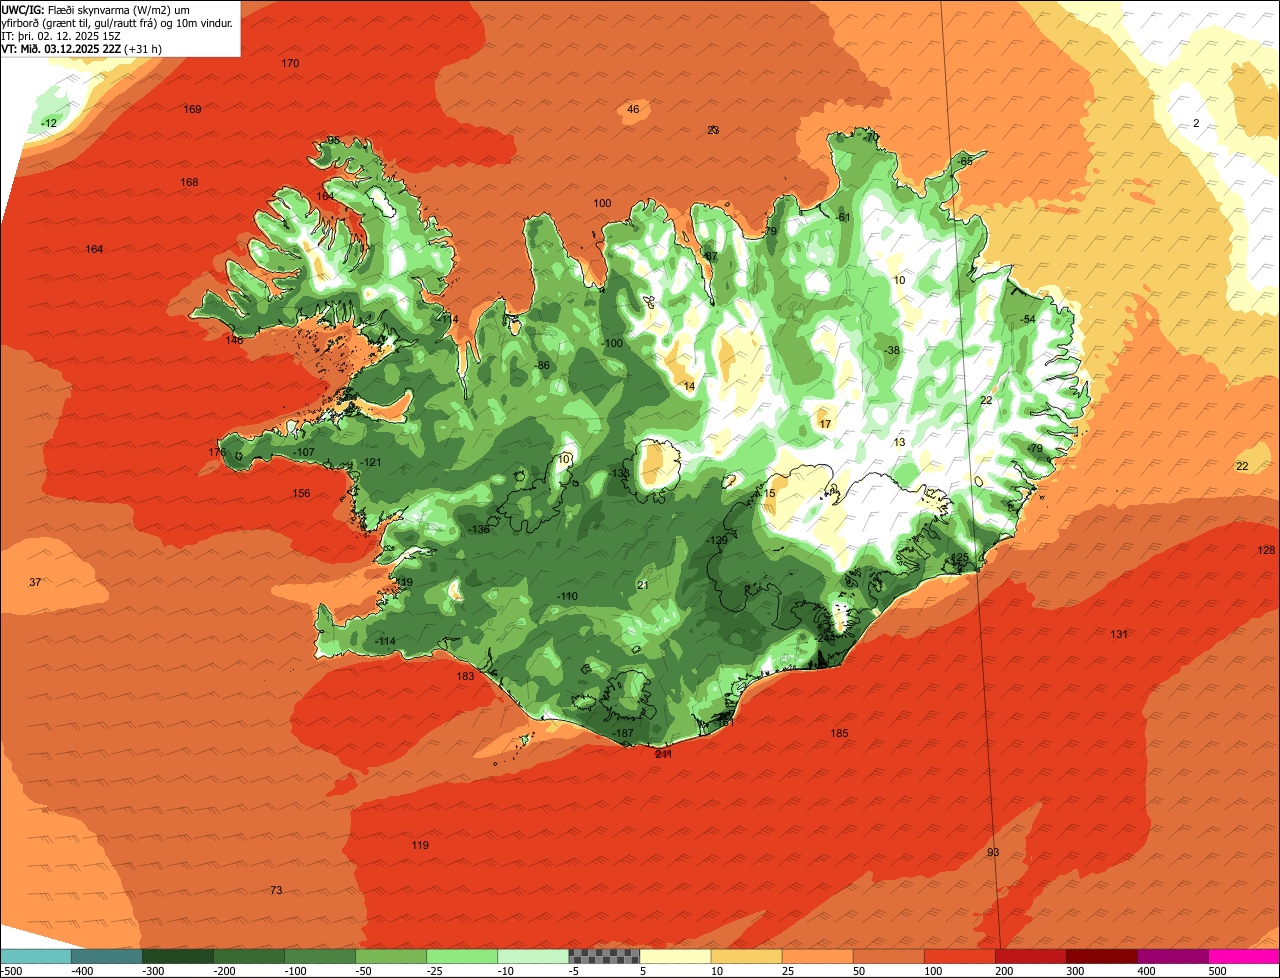Click the olive green legend swatch from -50 to -25

[390, 955]
